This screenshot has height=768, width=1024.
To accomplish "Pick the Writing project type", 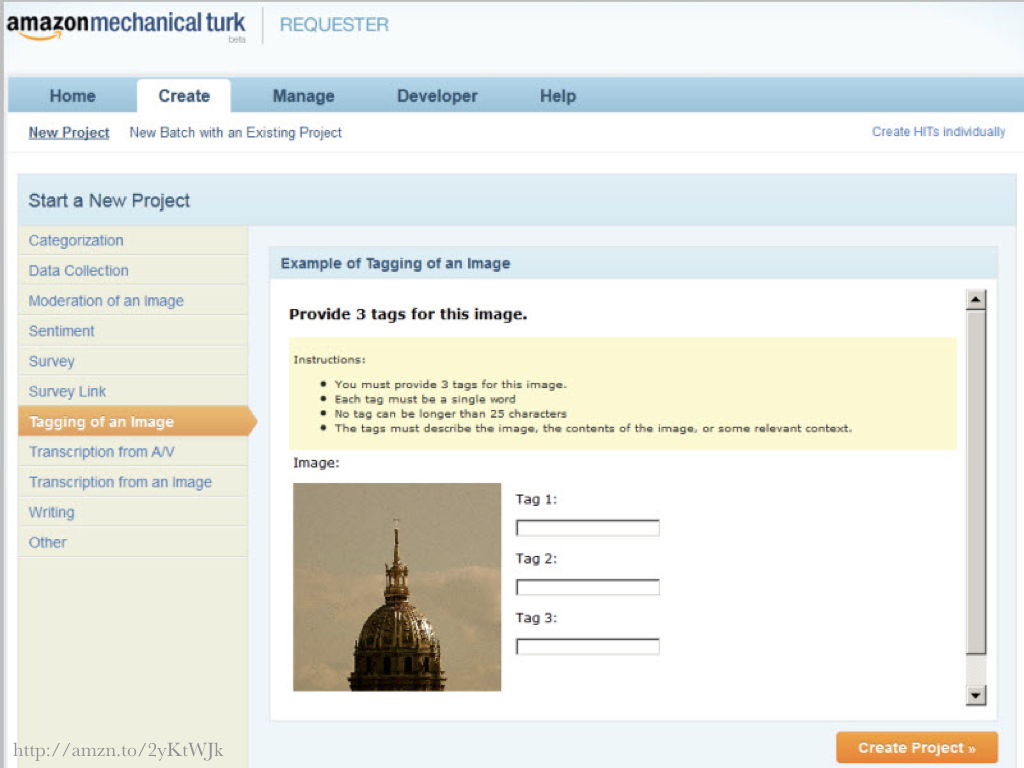I will [x=133, y=512].
